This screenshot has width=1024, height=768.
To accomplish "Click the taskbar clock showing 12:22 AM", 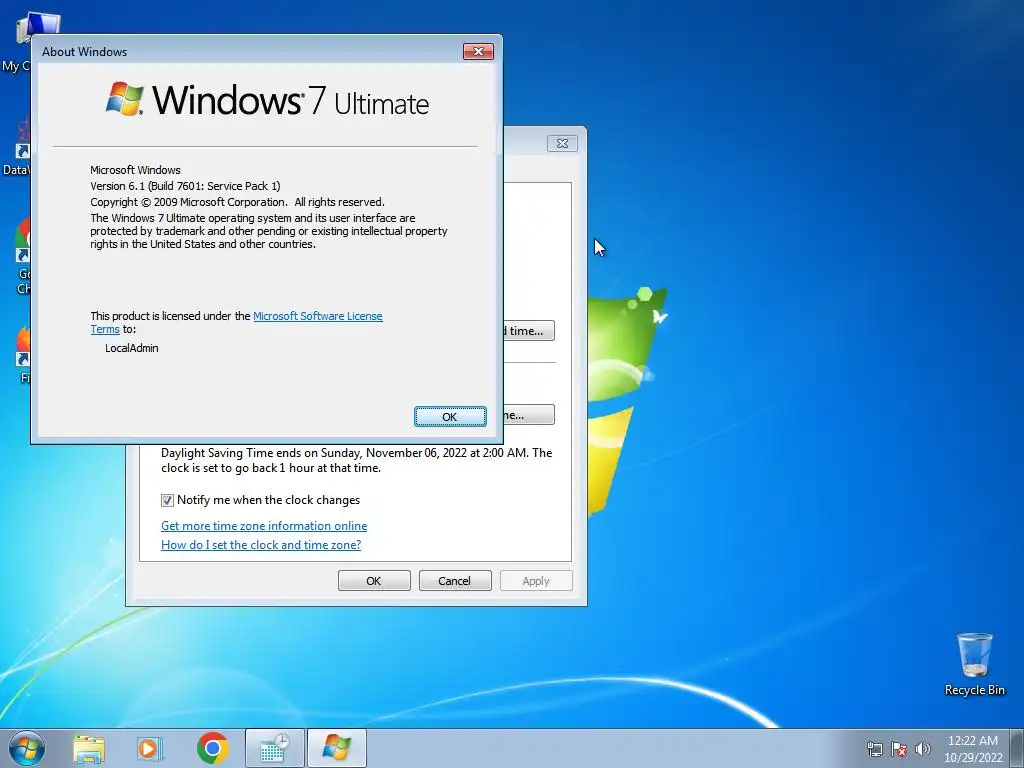I will 973,749.
